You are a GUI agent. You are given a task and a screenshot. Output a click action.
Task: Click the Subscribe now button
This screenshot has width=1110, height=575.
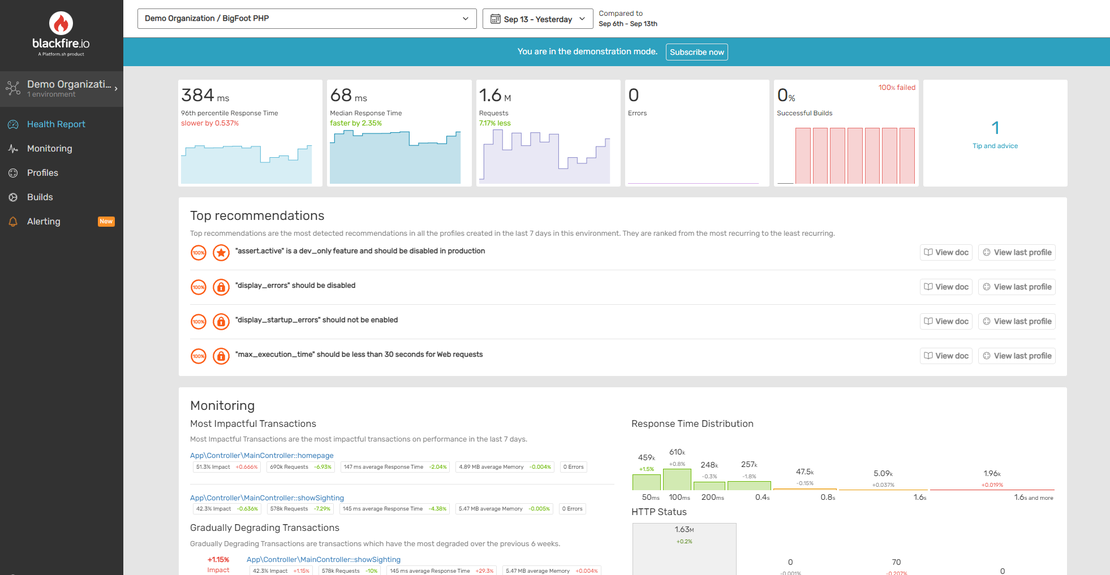[x=696, y=52]
